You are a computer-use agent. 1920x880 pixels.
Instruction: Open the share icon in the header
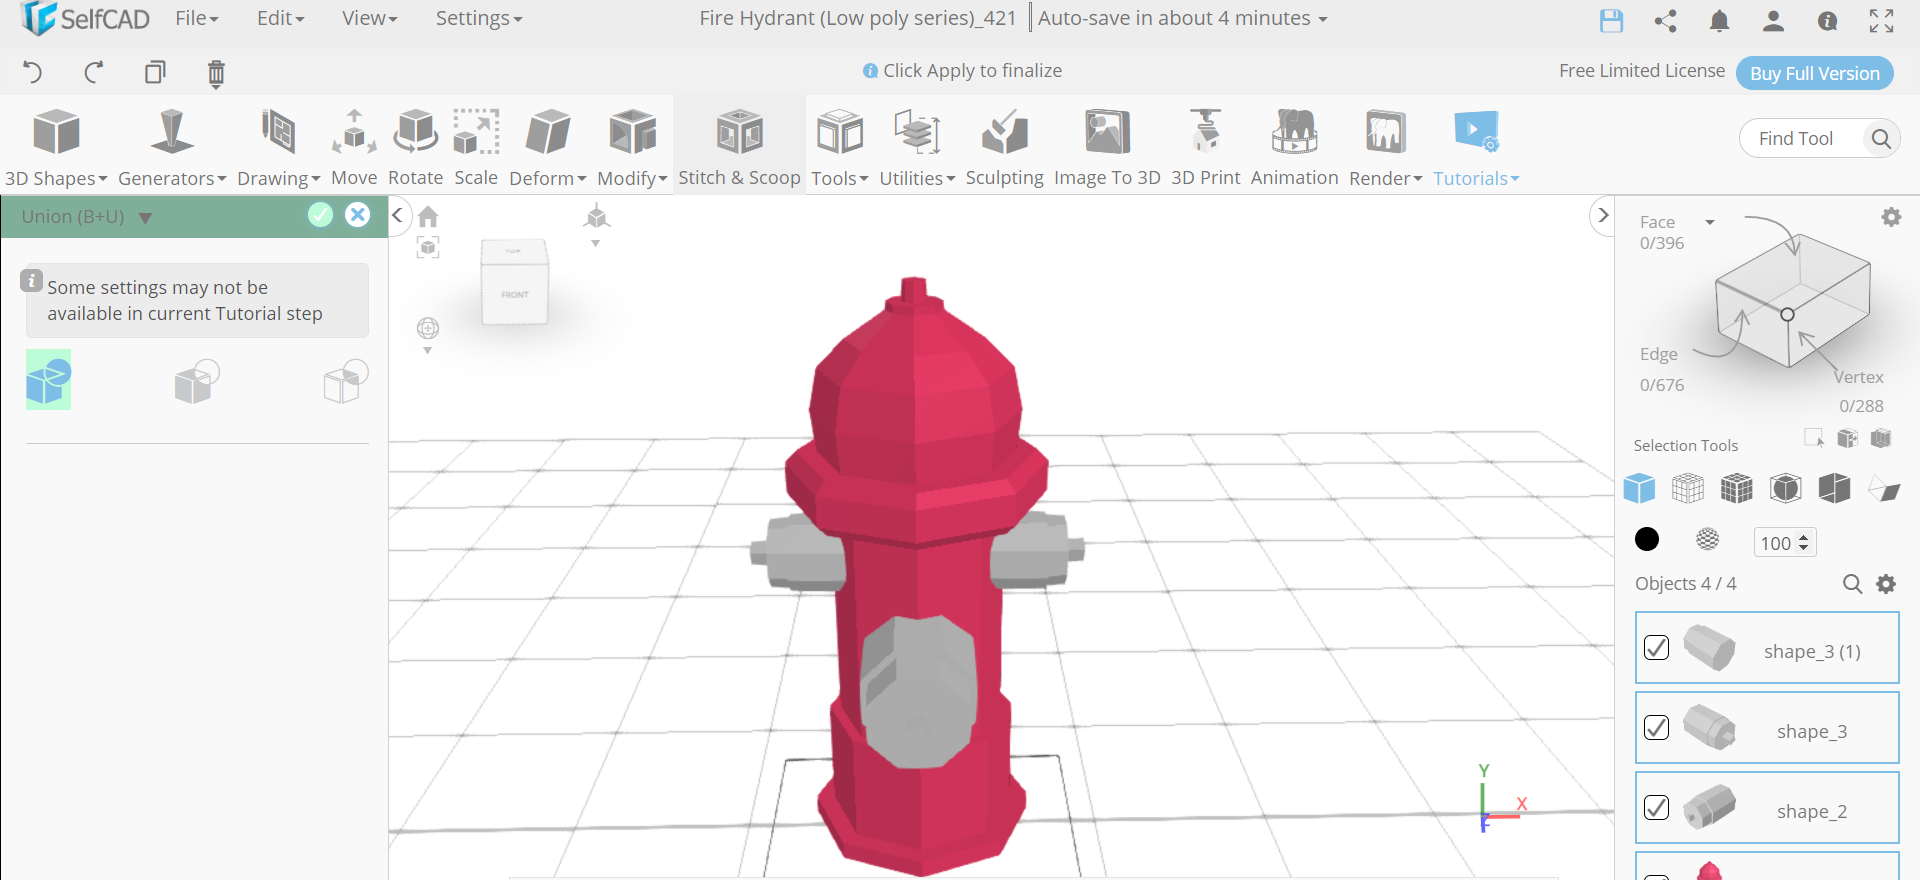click(x=1665, y=20)
